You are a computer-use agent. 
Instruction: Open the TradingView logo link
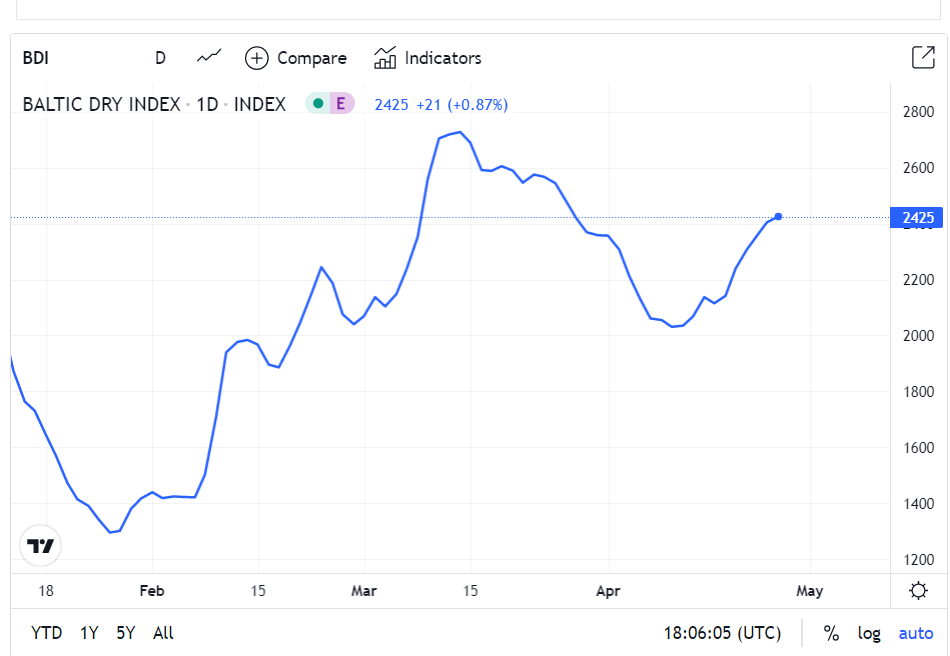pyautogui.click(x=41, y=545)
